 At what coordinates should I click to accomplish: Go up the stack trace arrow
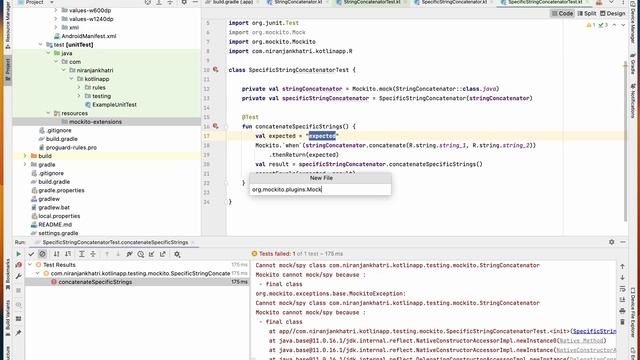coord(622,266)
